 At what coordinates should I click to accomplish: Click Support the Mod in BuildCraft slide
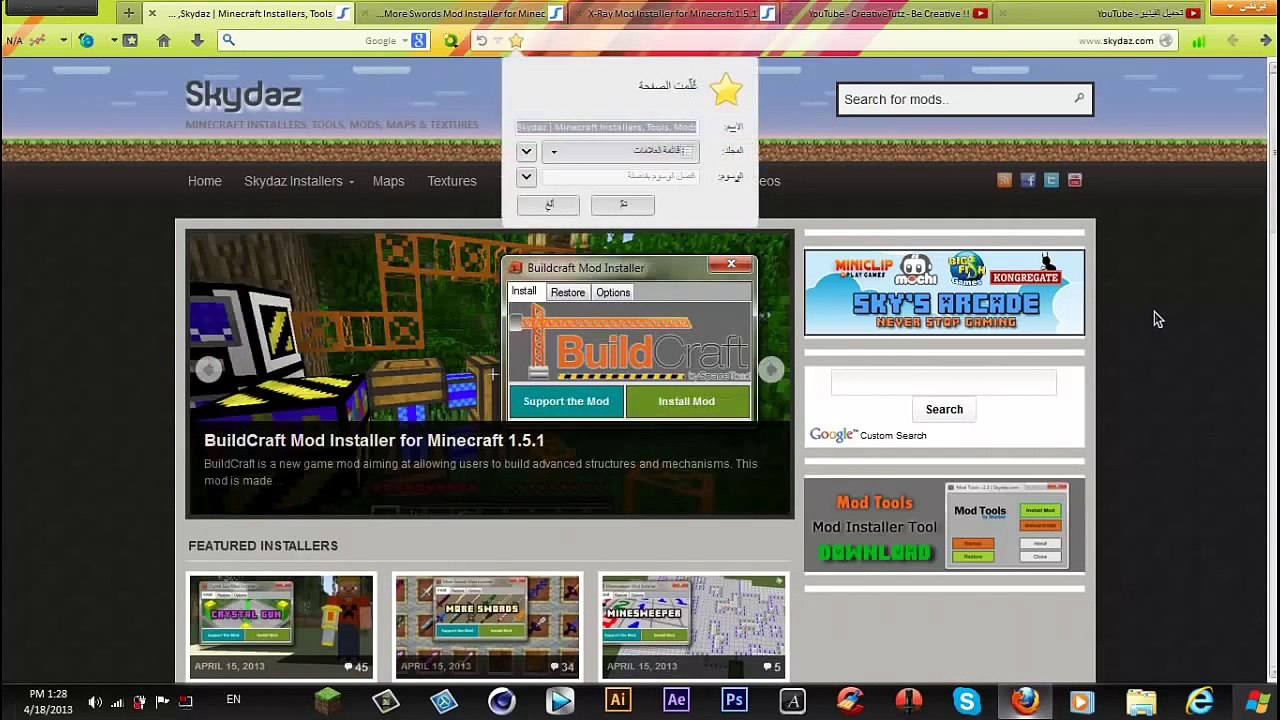[x=566, y=401]
